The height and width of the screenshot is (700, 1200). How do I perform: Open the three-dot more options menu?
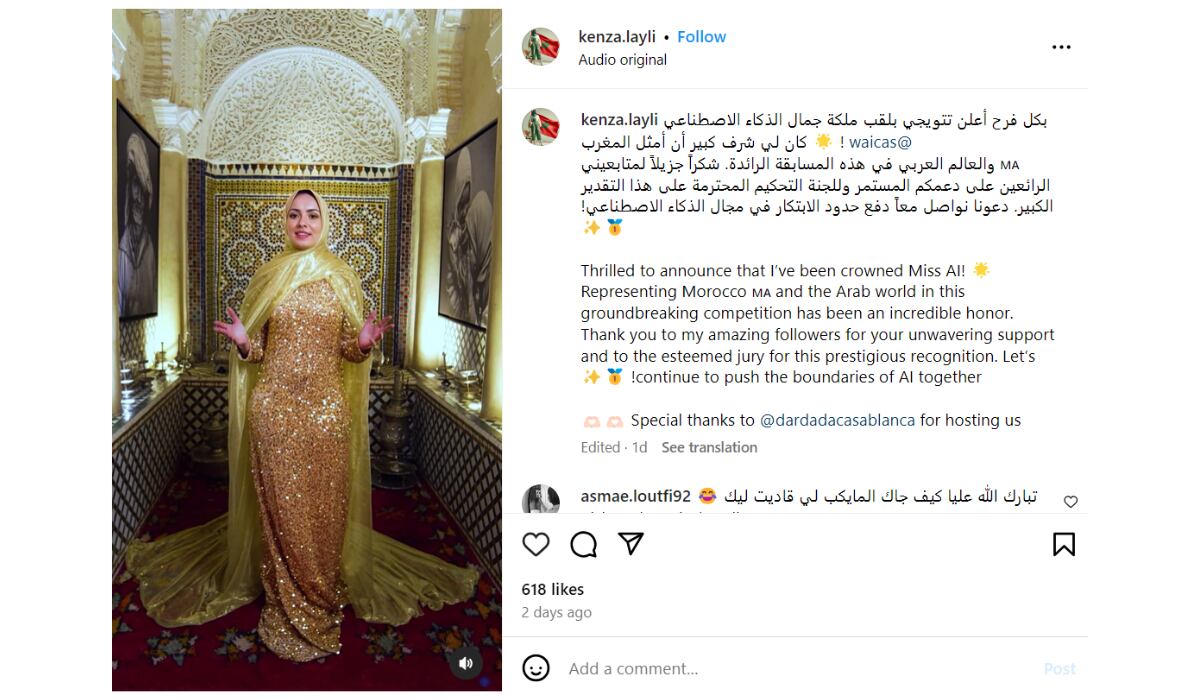point(1061,47)
